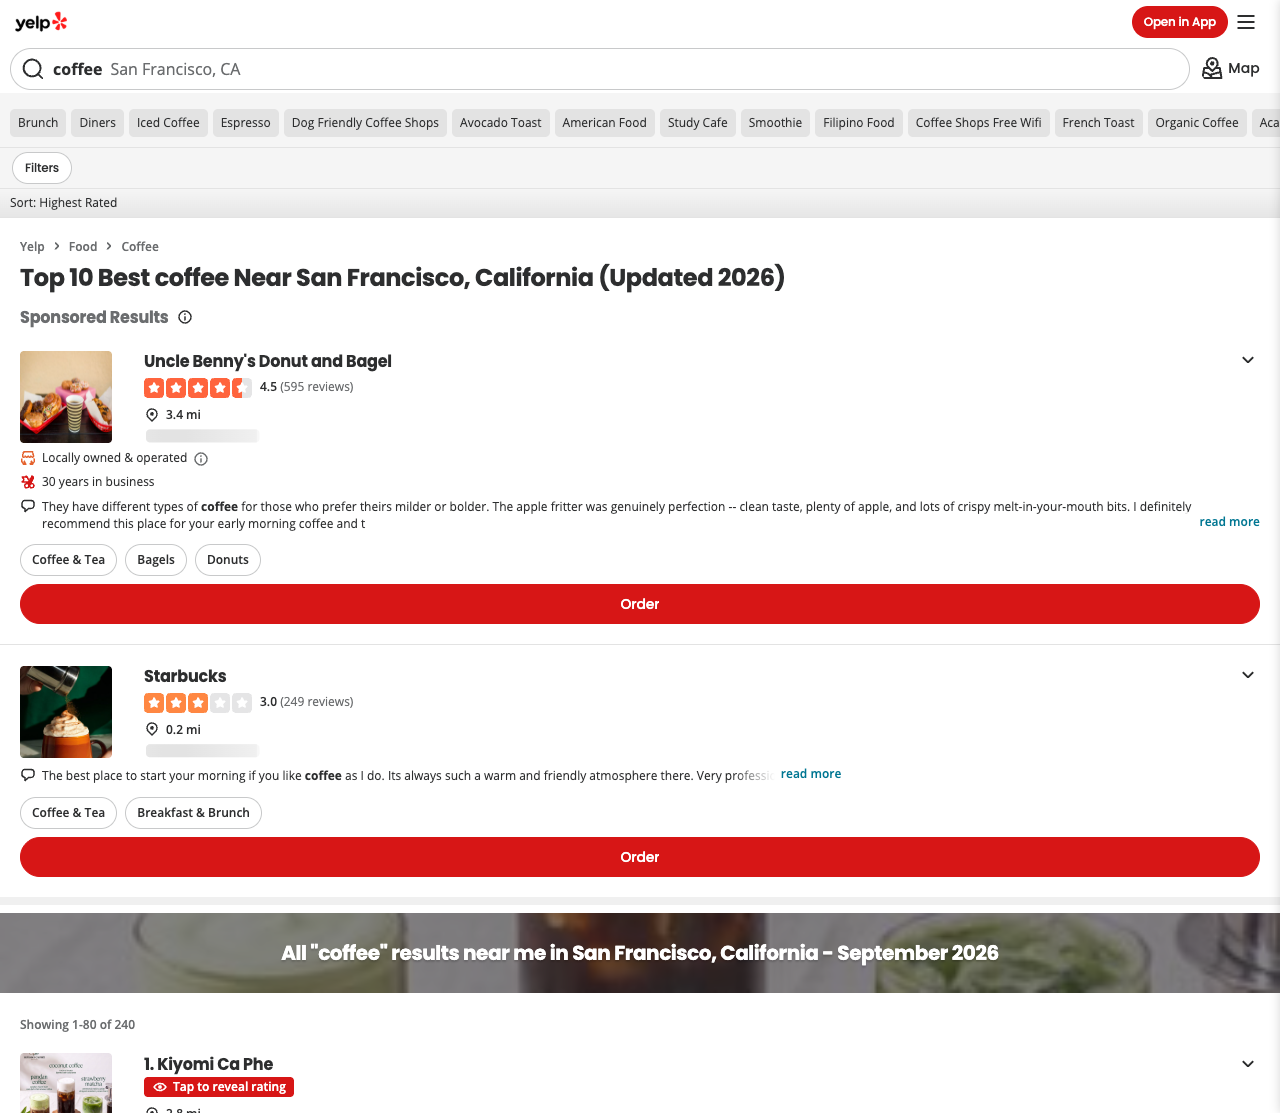Open the Kiyomi Ca Phe listing title

208,1064
